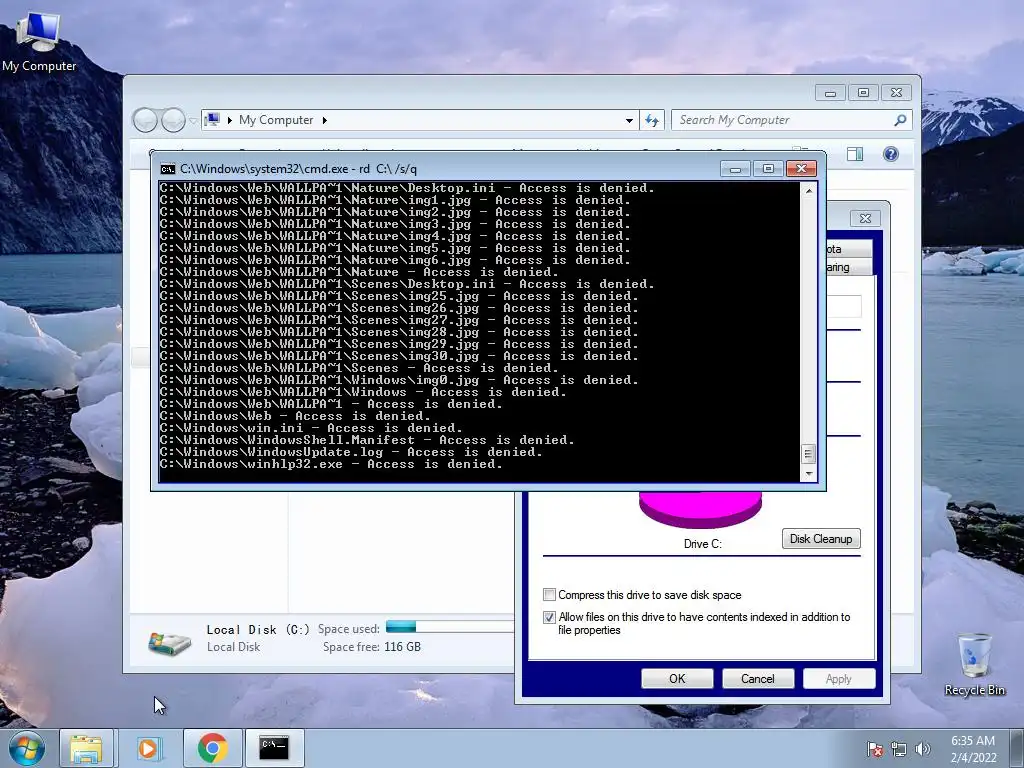Maximize the cmd.exe window
This screenshot has height=768, width=1024.
click(768, 169)
